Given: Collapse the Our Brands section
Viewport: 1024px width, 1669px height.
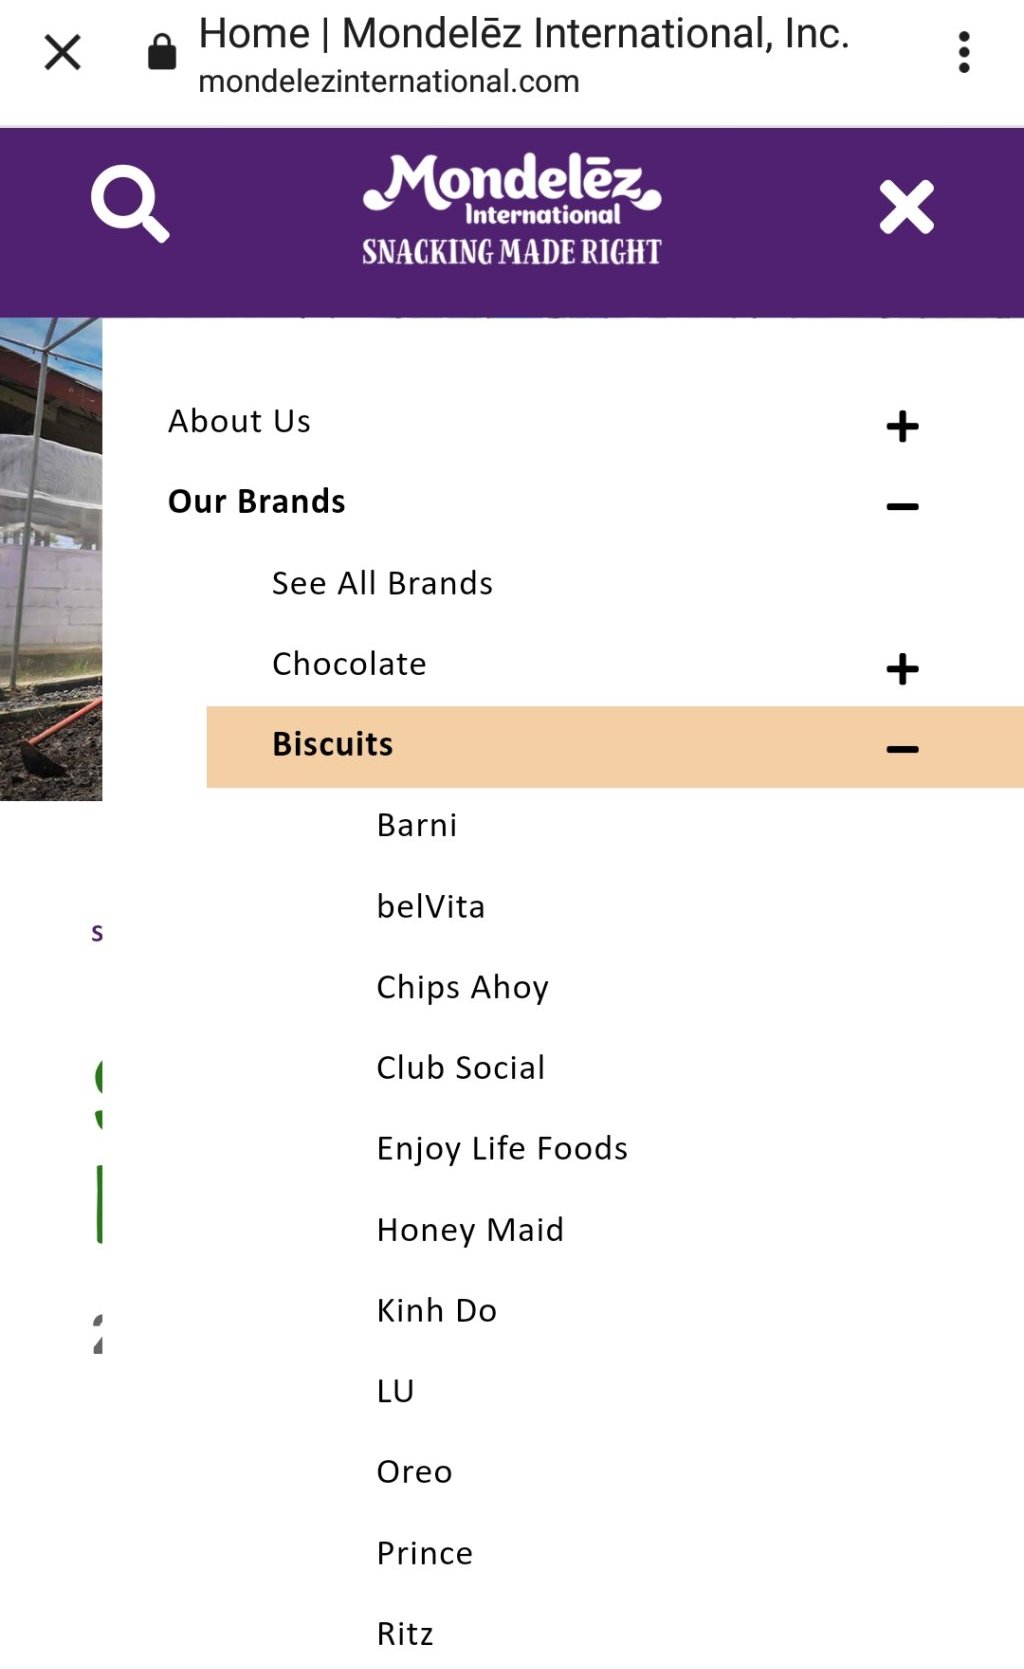Looking at the screenshot, I should pos(902,506).
